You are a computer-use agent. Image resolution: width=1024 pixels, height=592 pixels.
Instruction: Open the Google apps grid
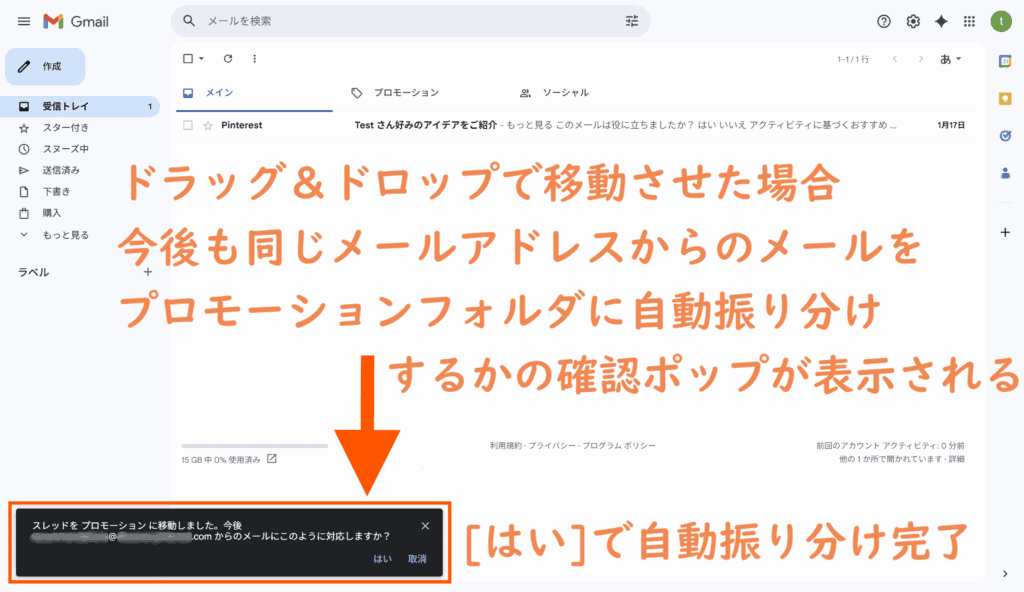(x=969, y=21)
